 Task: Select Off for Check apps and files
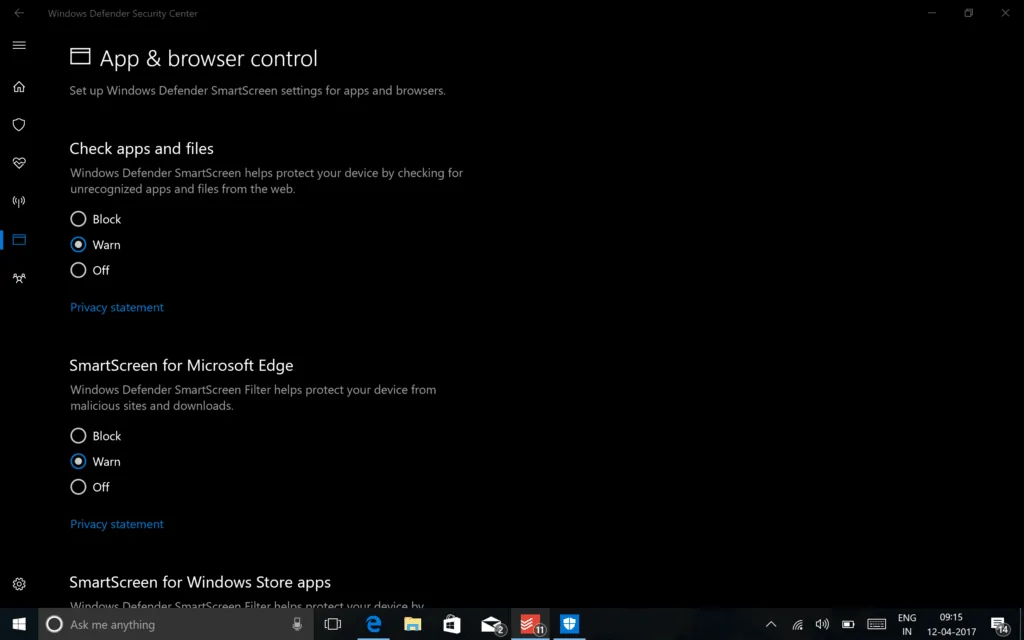[90, 270]
